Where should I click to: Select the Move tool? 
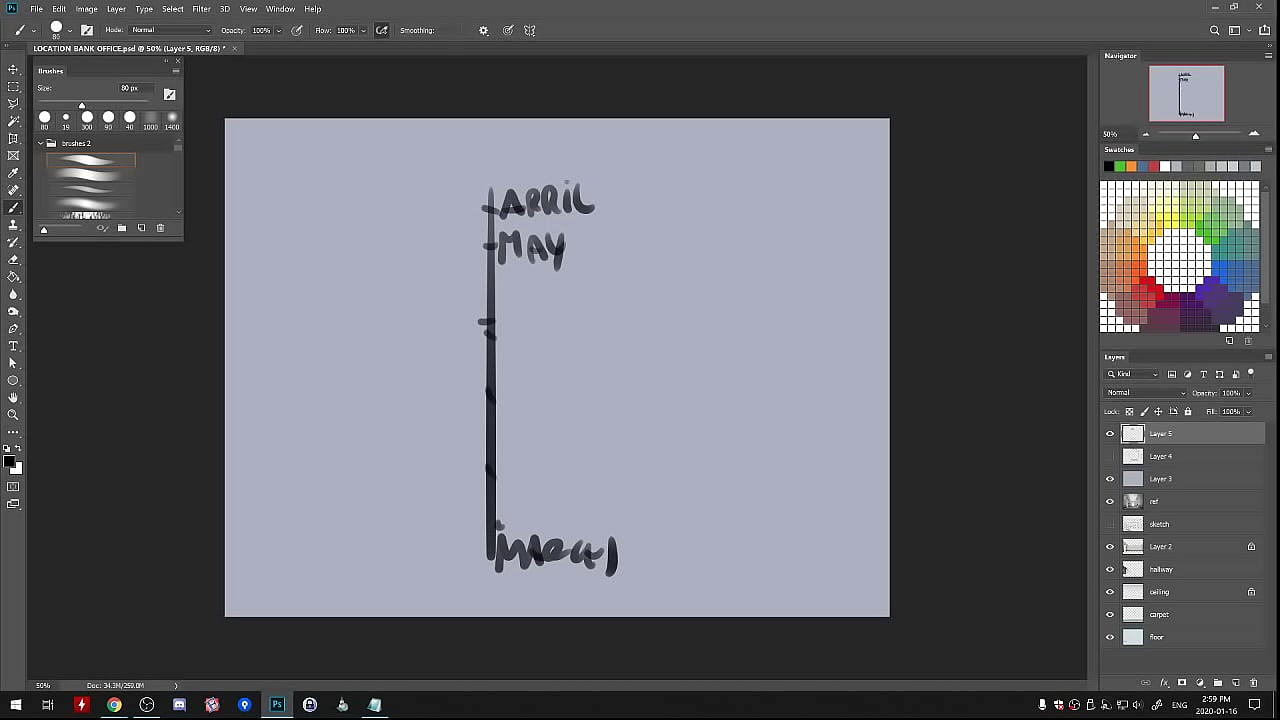pos(13,69)
